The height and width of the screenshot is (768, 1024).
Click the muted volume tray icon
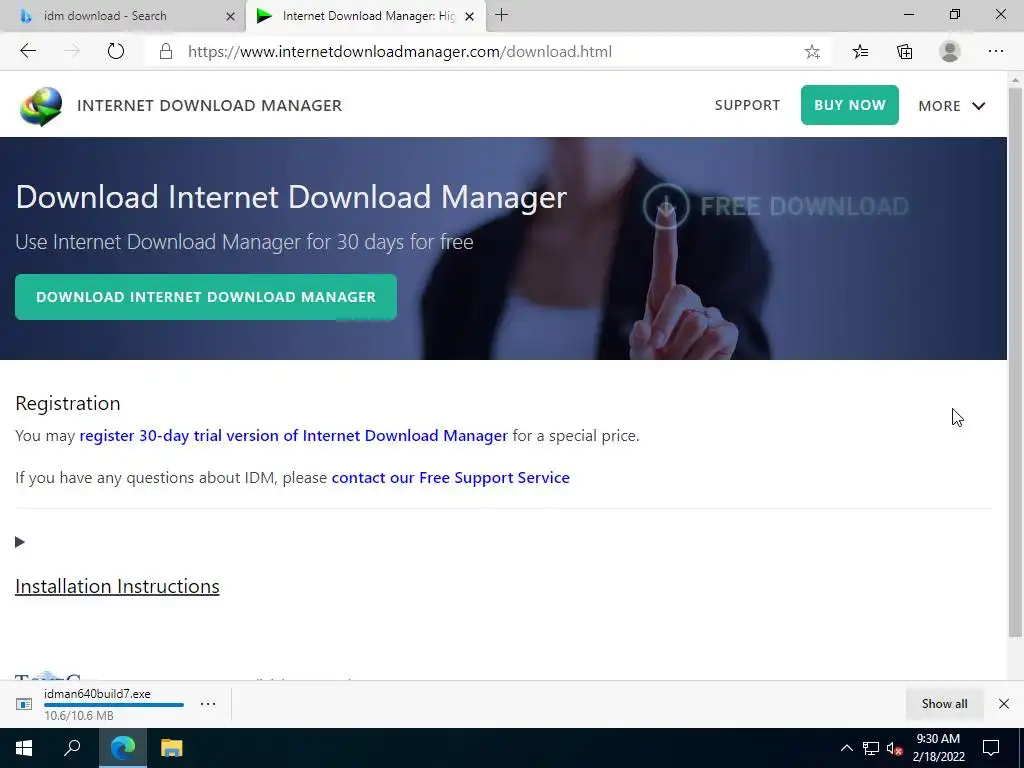click(x=894, y=748)
